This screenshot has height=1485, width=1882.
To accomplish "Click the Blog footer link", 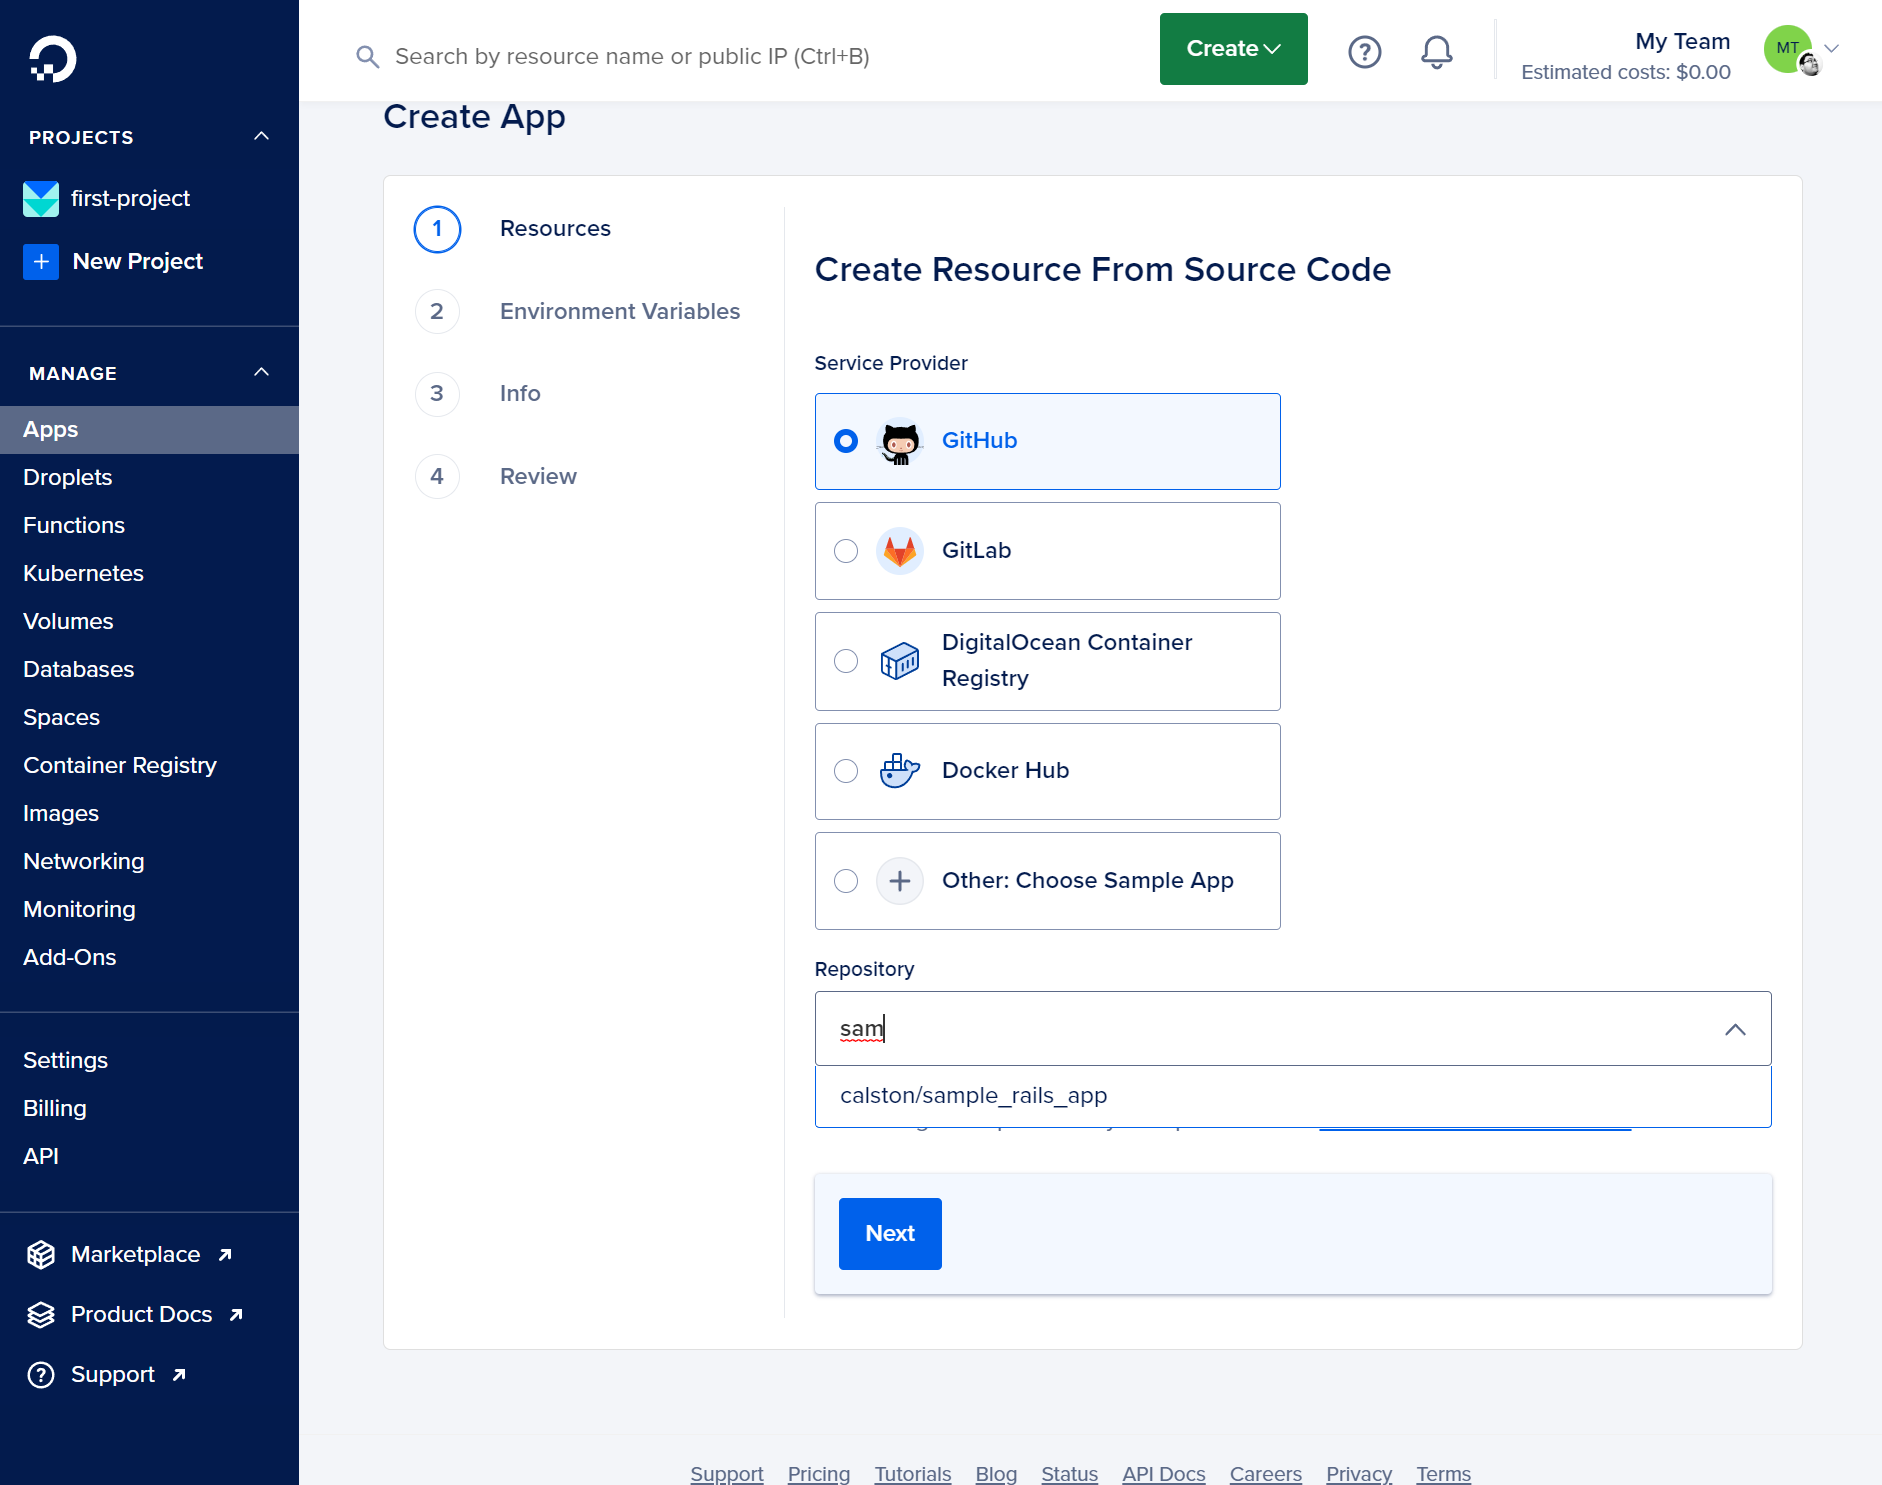I will coord(996,1473).
